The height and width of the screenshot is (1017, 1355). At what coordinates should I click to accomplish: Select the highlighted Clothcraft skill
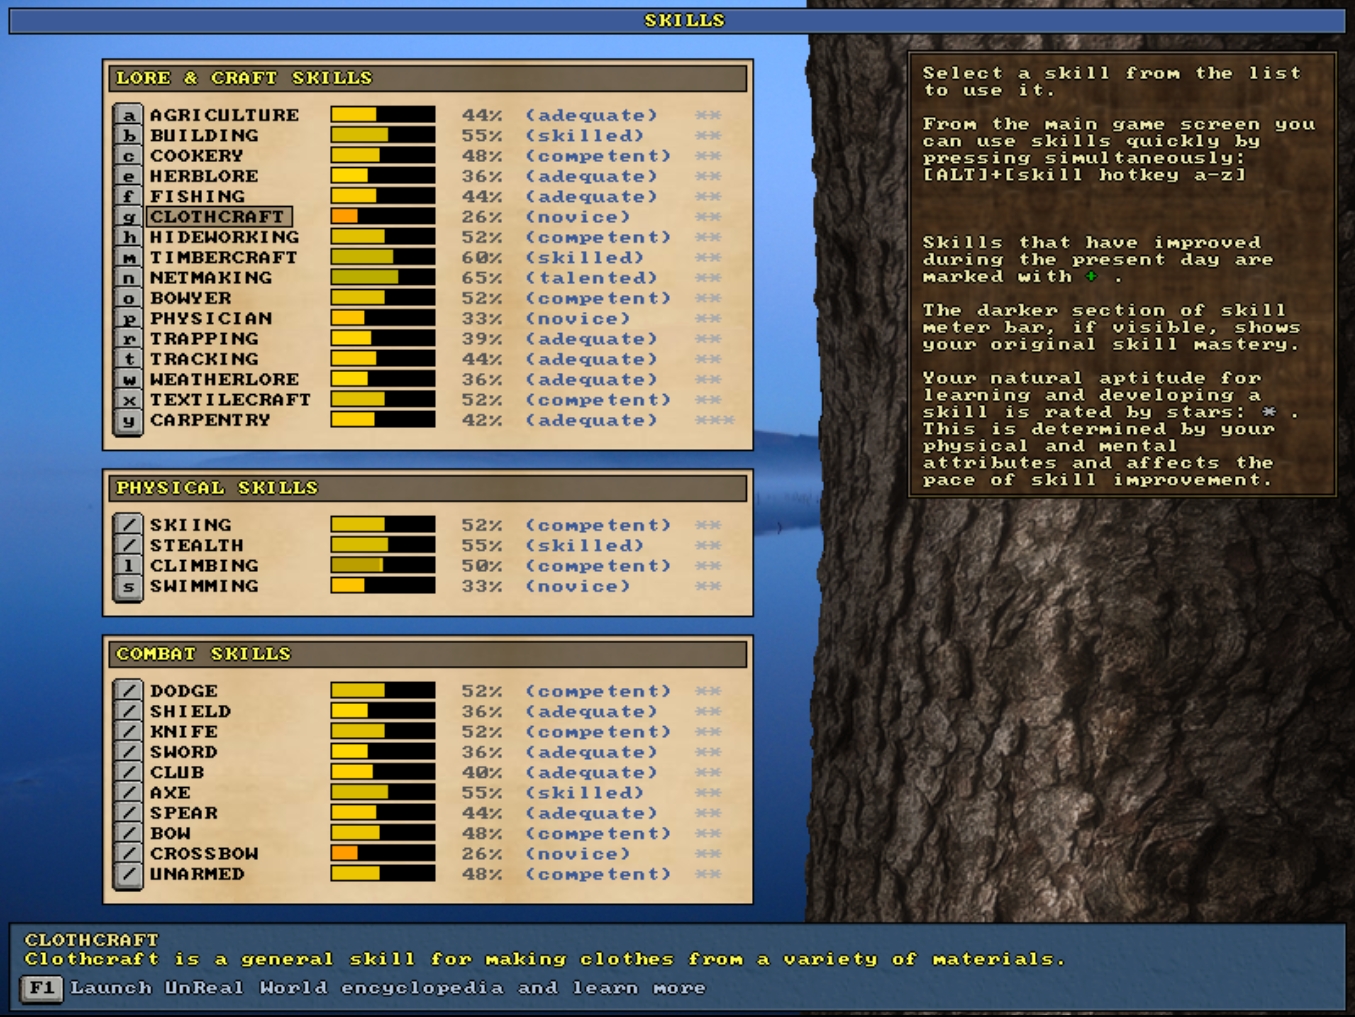[x=219, y=217]
